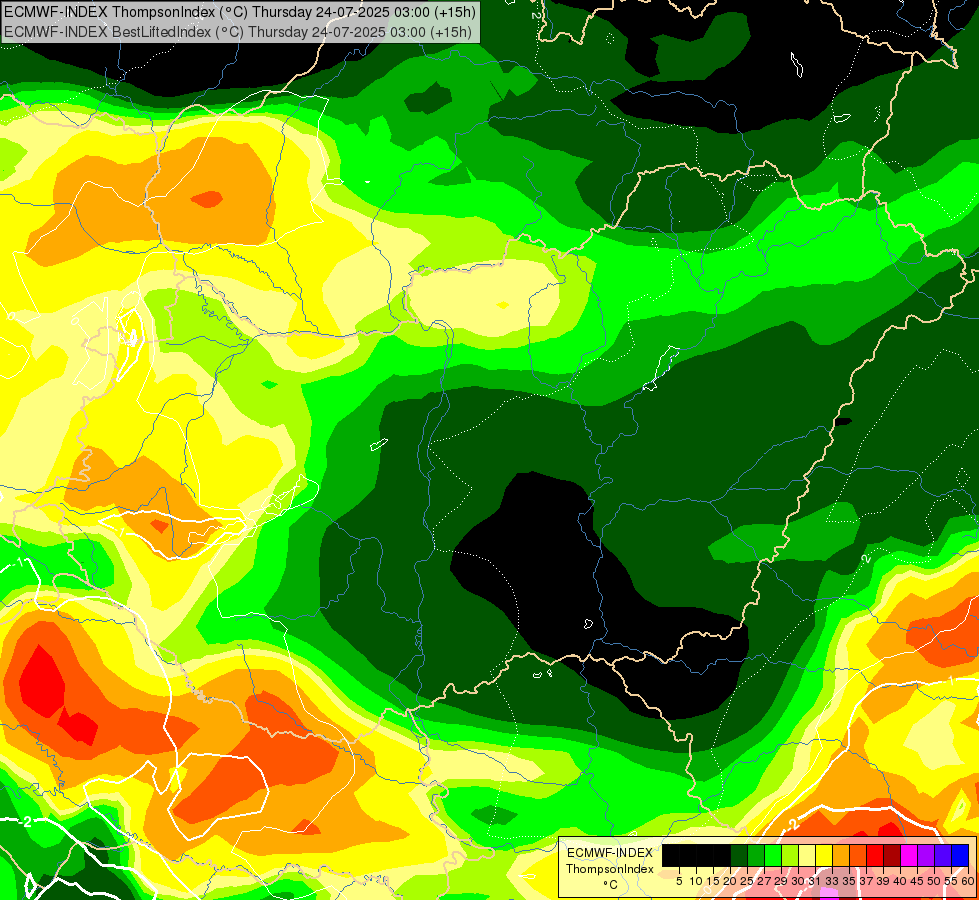Select the orange 33–35 legend swatch
This screenshot has height=900, width=979.
click(841, 855)
